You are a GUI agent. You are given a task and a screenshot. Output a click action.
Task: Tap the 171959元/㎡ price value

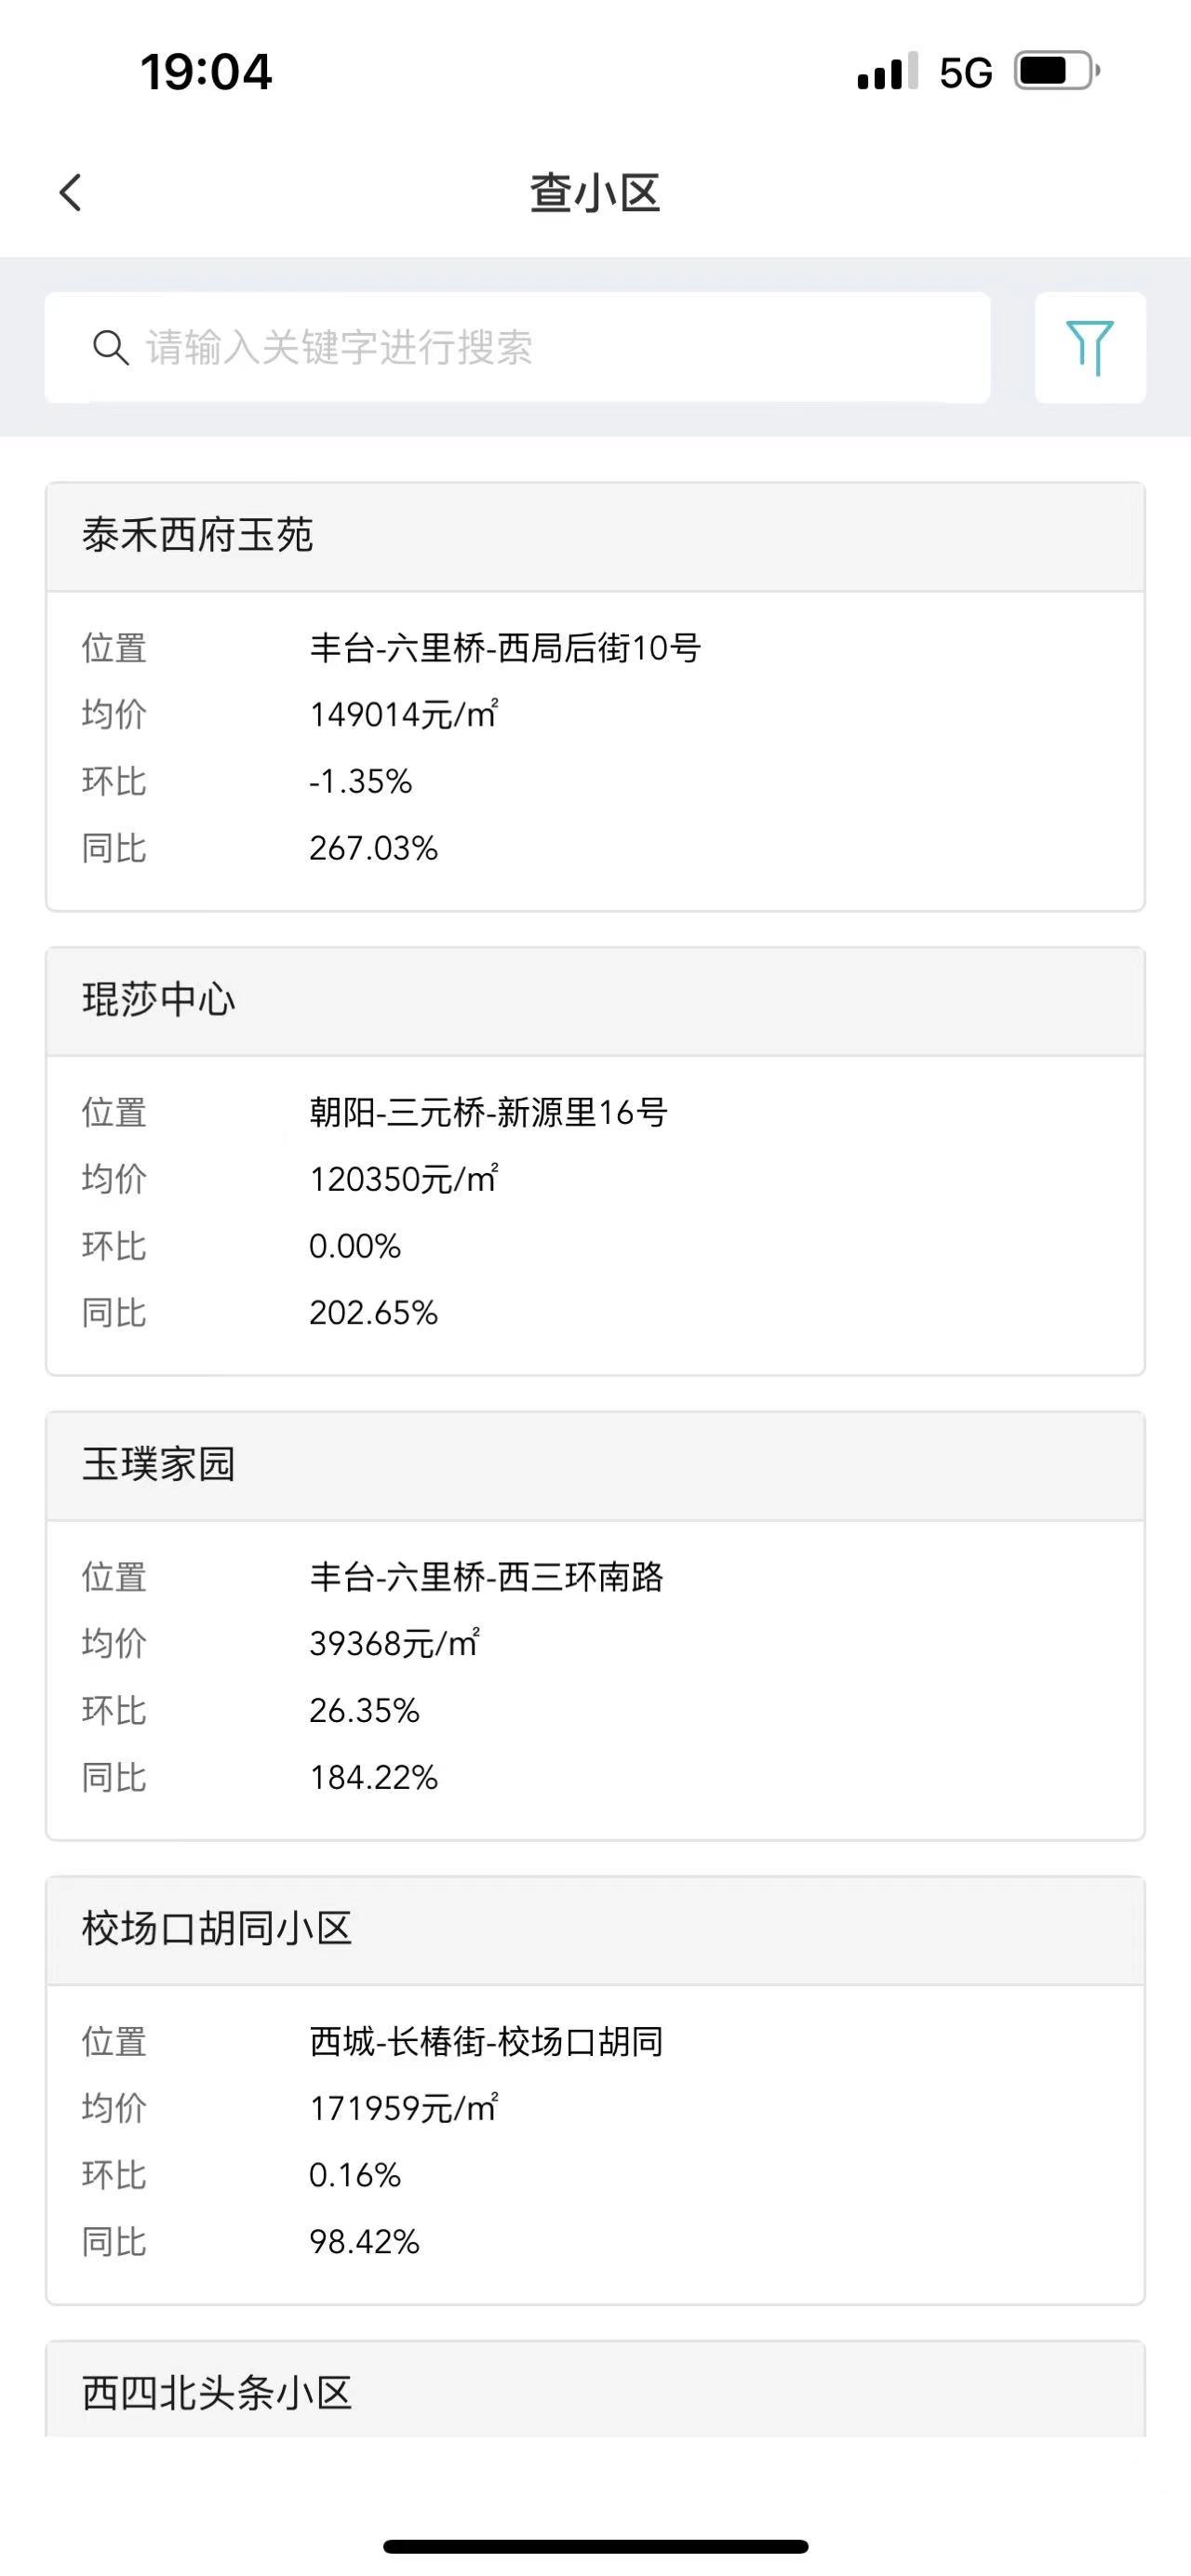[x=403, y=2108]
